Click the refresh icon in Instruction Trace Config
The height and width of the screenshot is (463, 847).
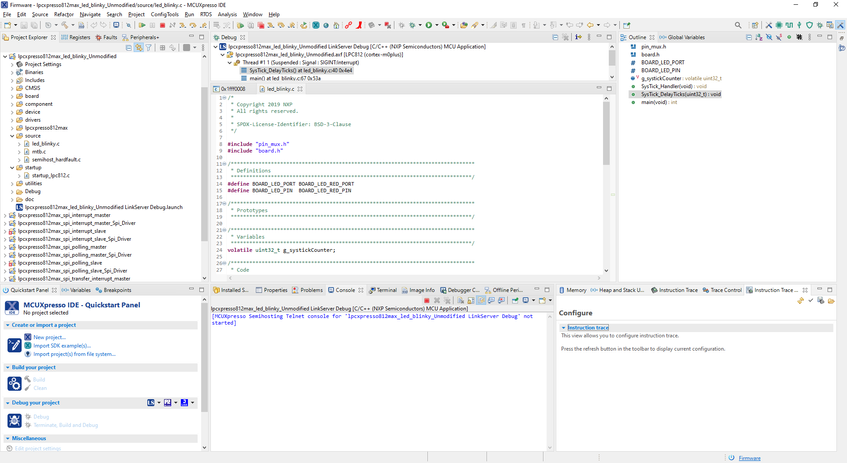coord(801,300)
